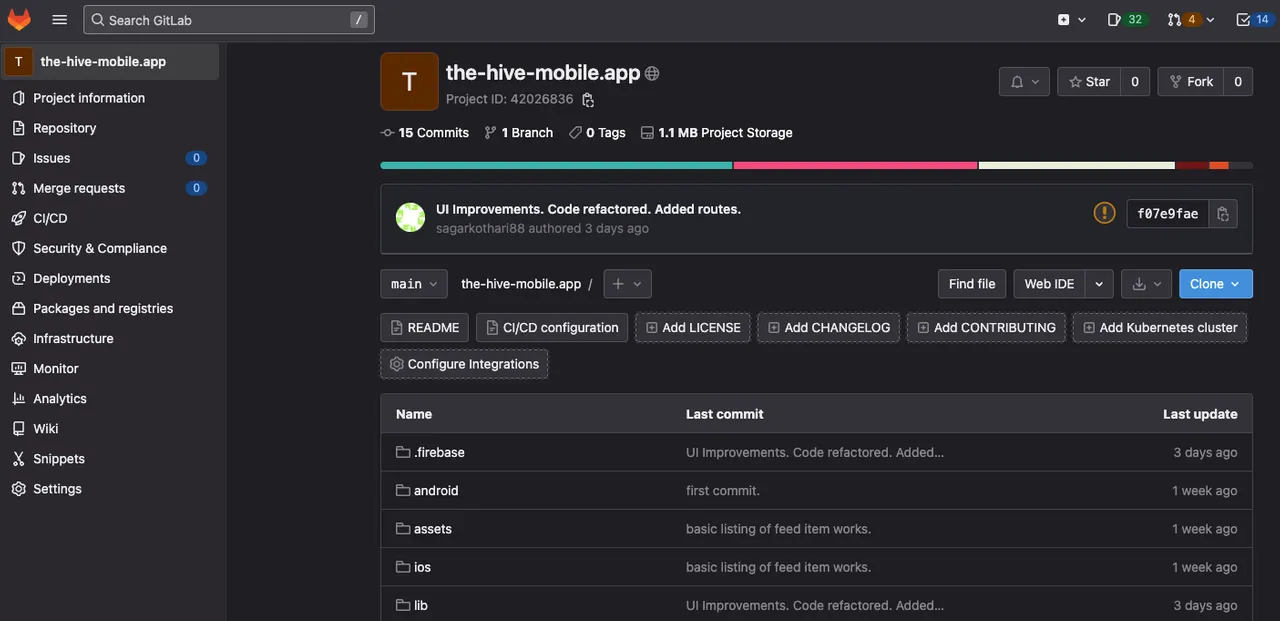Click the teal segment of language bar
This screenshot has width=1280, height=621.
pyautogui.click(x=557, y=165)
